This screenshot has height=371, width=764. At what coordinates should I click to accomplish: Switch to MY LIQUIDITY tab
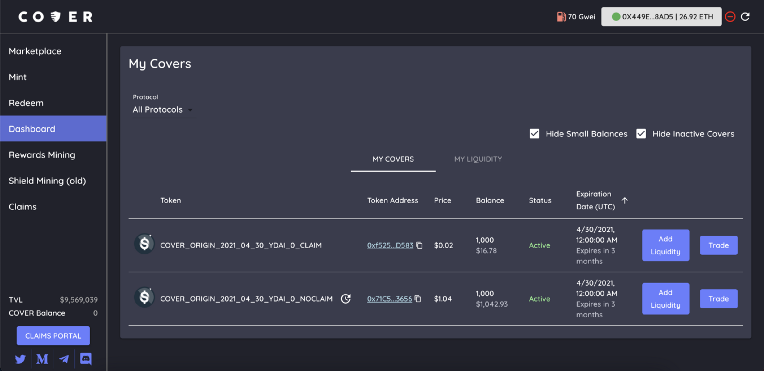pyautogui.click(x=478, y=159)
